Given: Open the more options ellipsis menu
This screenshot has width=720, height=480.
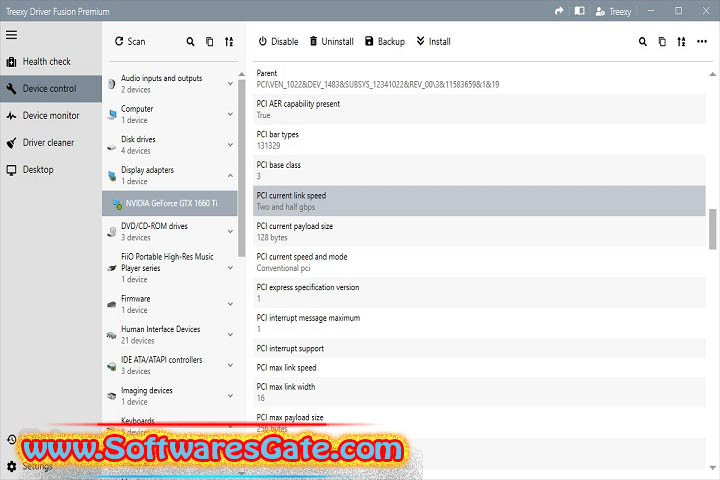Looking at the screenshot, I should point(702,41).
